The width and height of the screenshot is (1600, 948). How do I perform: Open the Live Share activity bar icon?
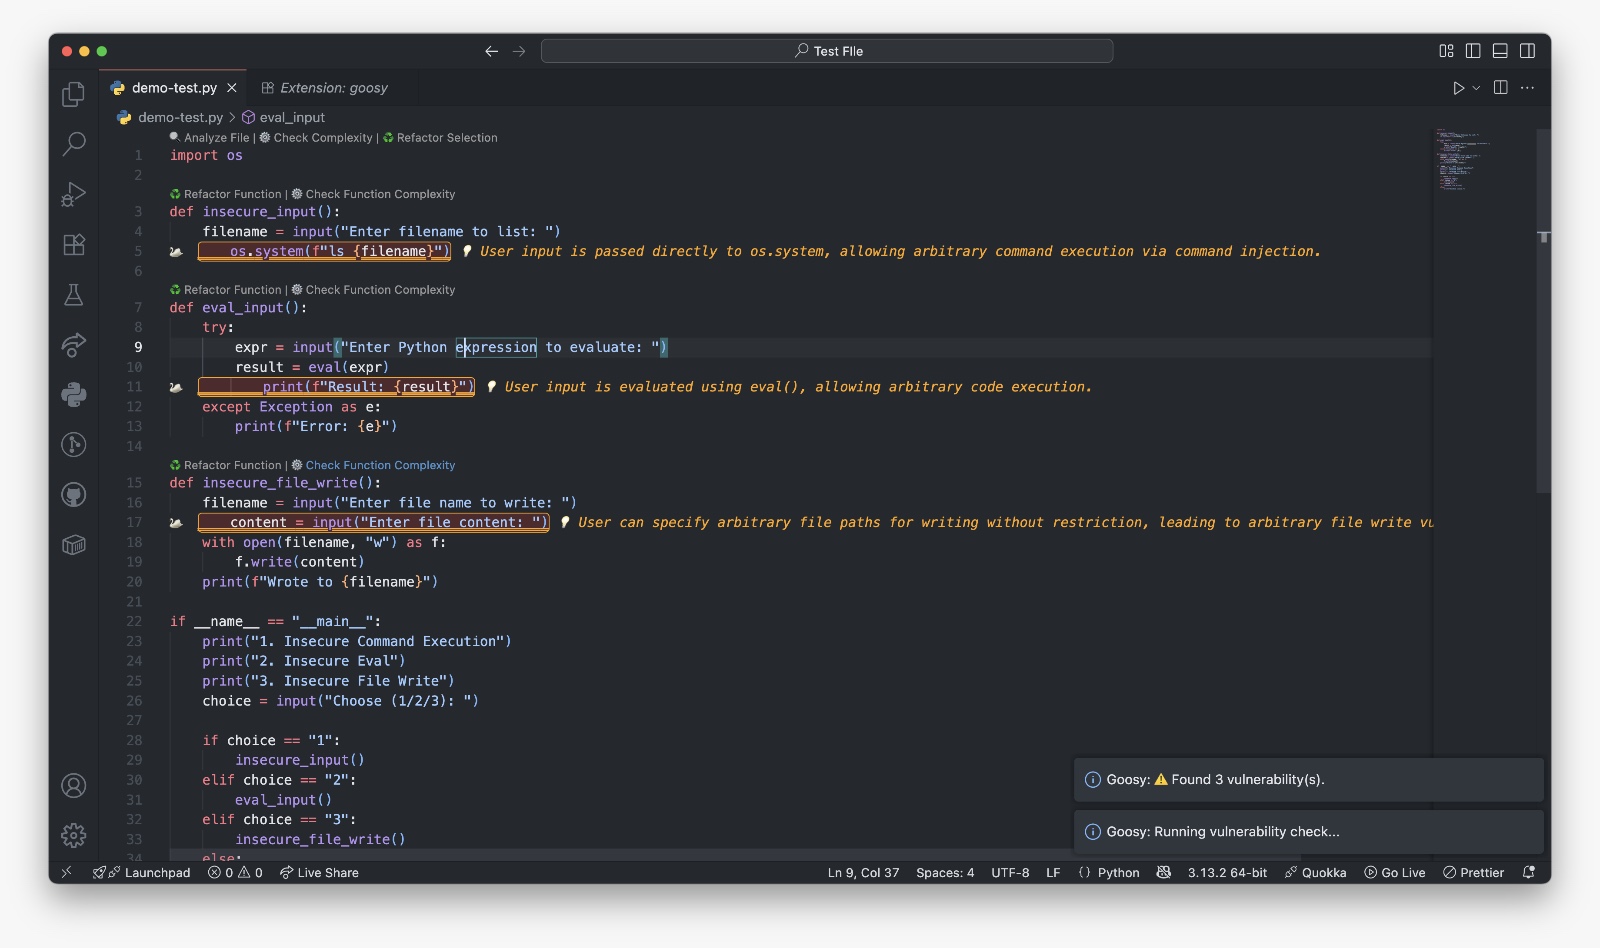(73, 345)
